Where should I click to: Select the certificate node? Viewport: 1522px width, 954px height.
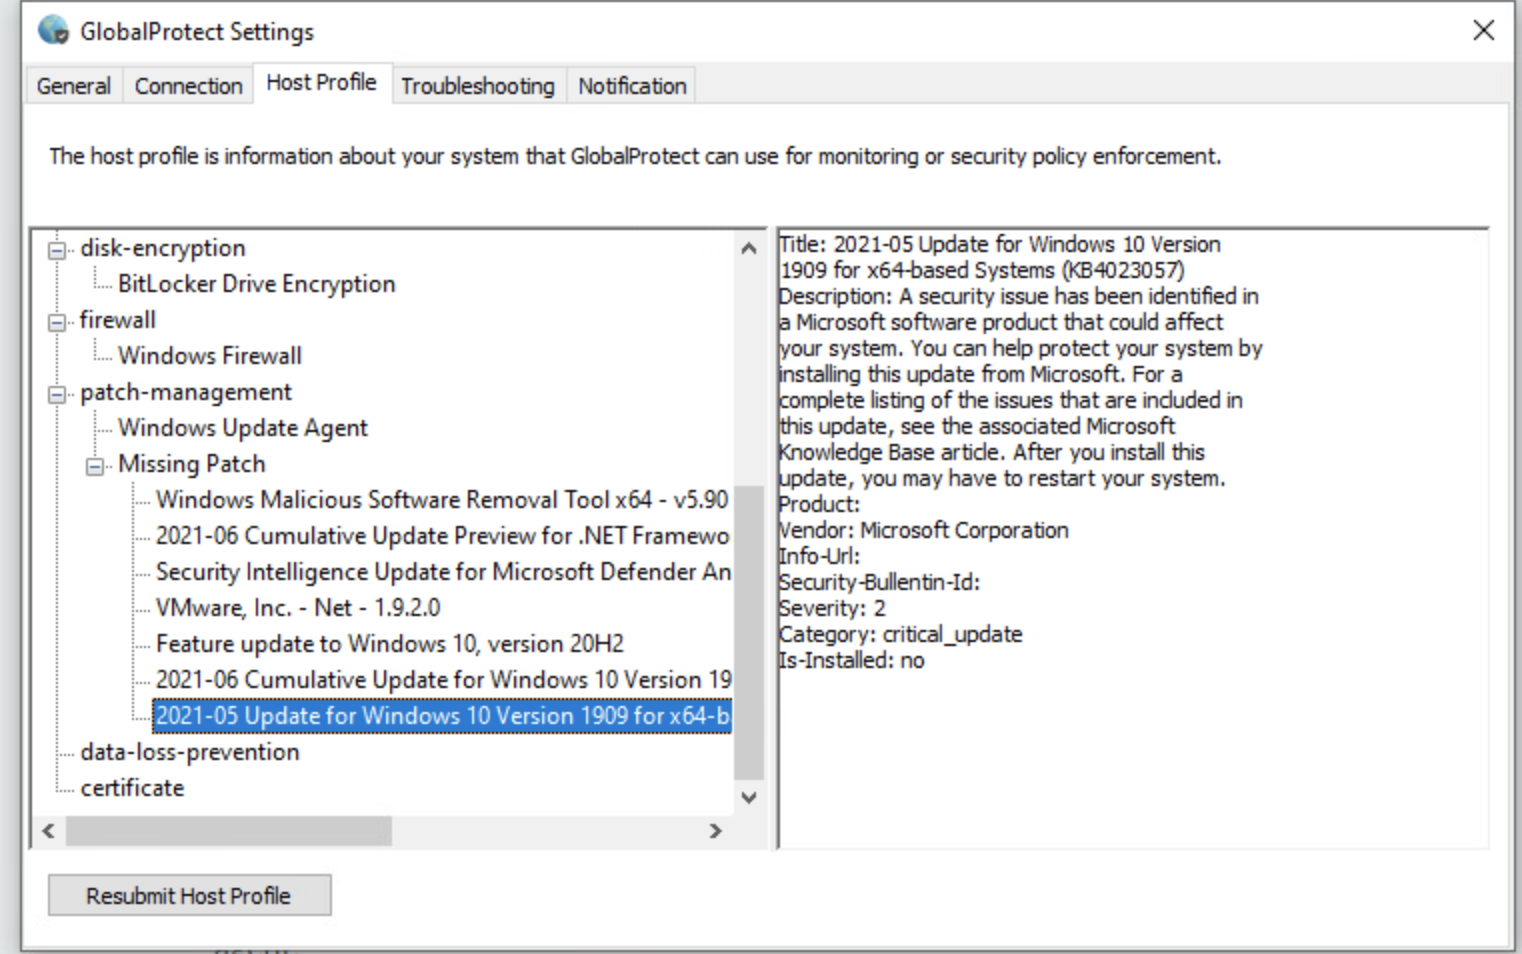(x=132, y=788)
